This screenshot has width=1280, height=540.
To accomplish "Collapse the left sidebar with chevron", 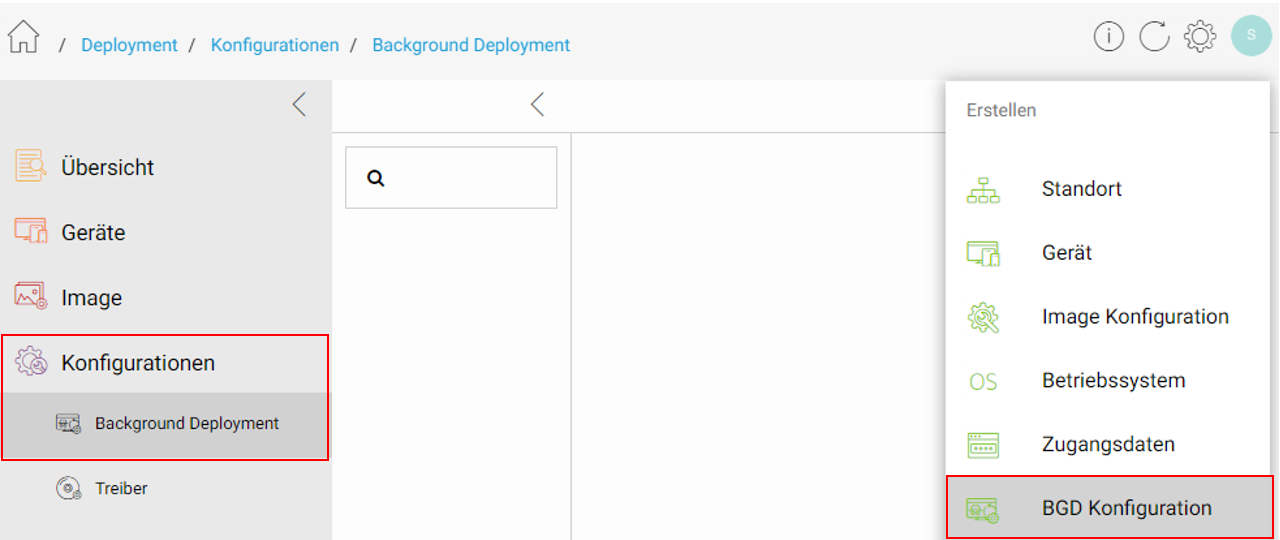I will point(299,104).
